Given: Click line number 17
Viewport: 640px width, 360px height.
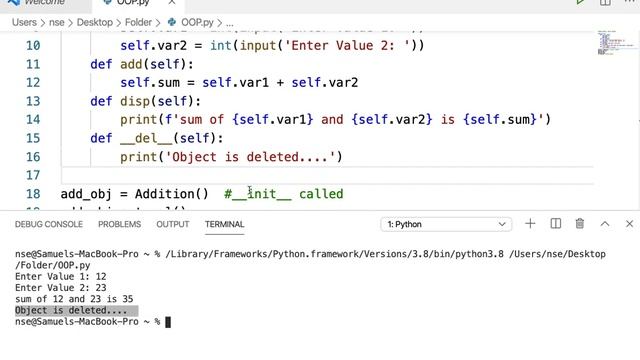Looking at the screenshot, I should (x=33, y=176).
